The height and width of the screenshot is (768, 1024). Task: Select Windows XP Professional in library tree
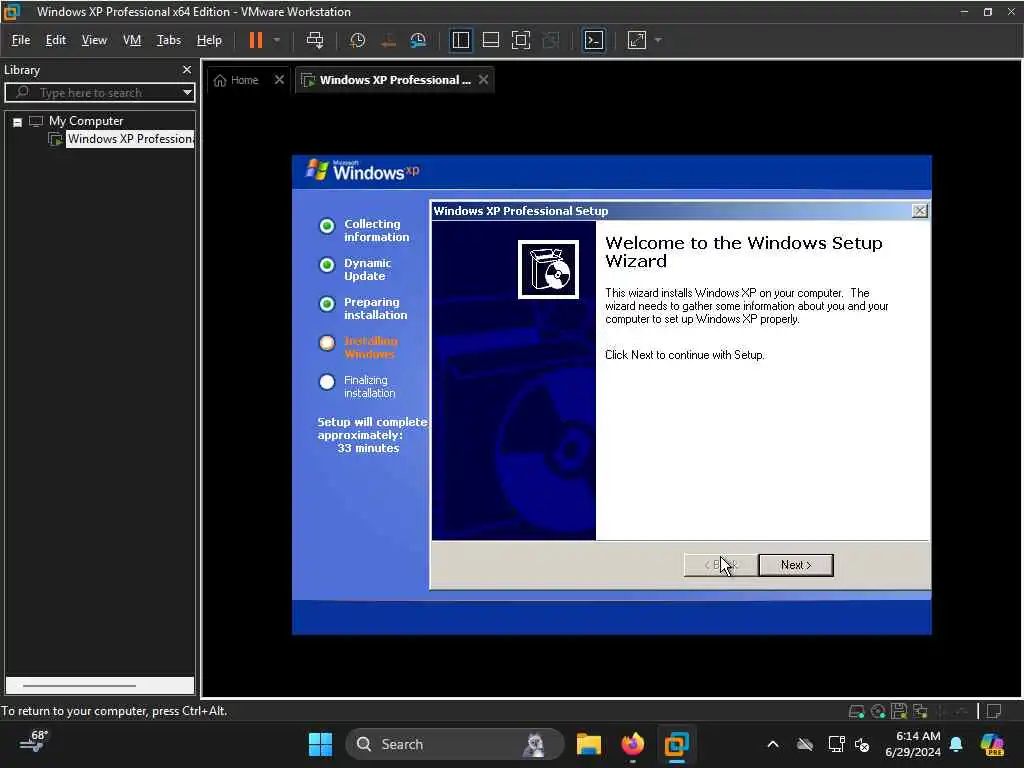coord(130,139)
